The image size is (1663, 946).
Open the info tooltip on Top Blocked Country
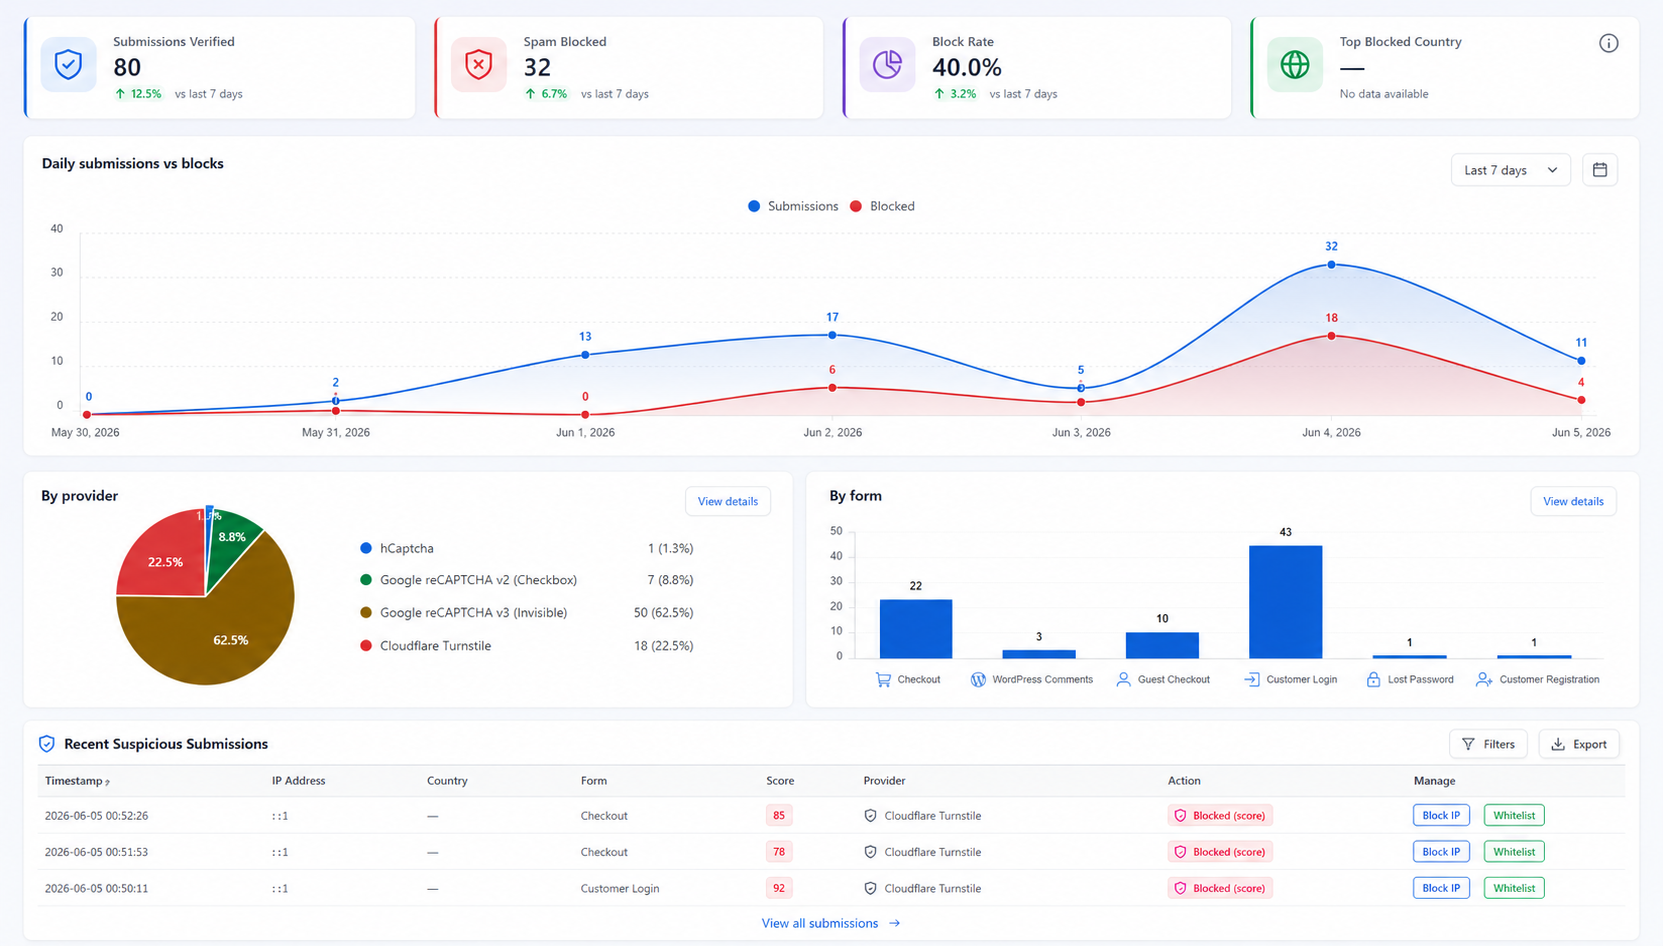(1608, 43)
